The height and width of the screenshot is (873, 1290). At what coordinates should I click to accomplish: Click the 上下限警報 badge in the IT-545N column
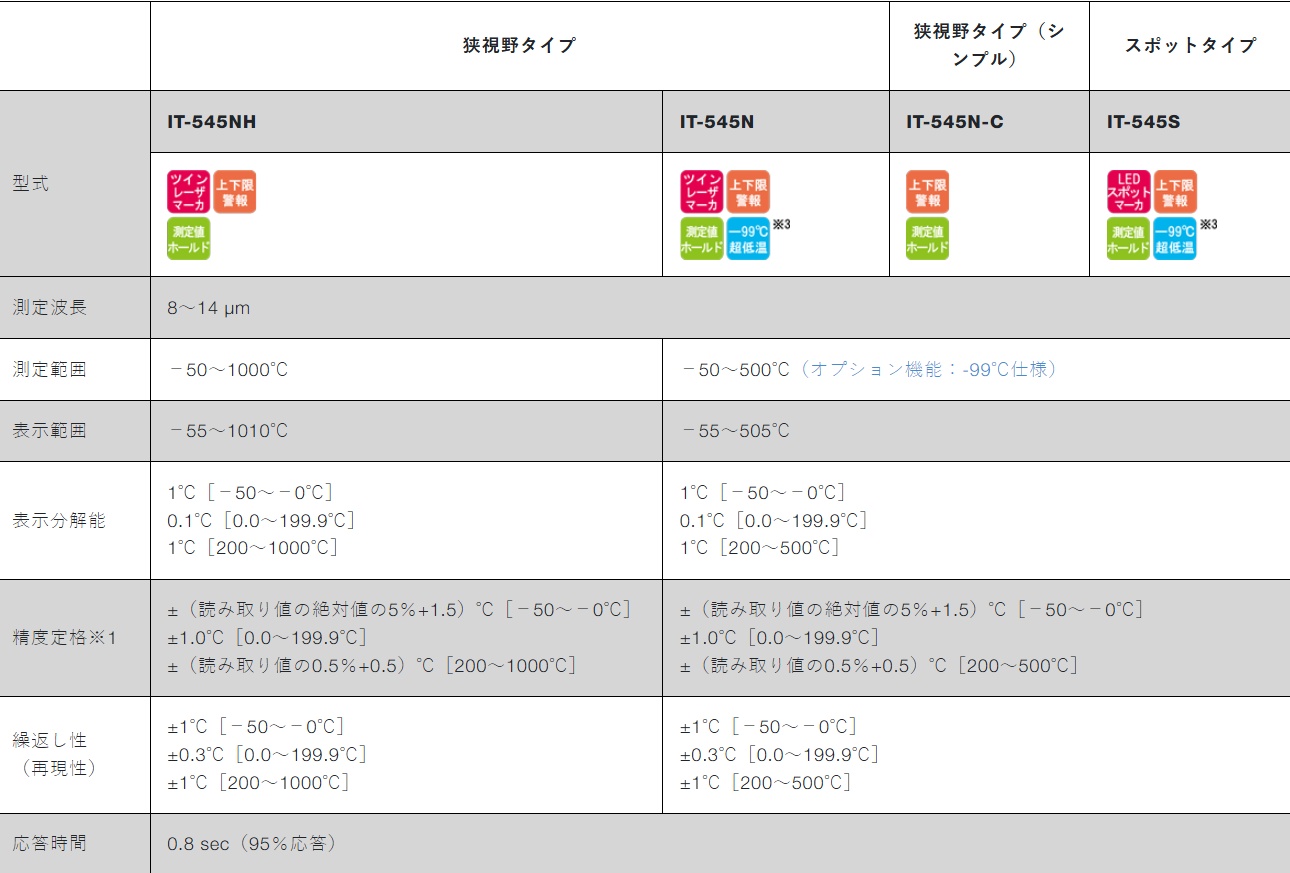tap(748, 192)
